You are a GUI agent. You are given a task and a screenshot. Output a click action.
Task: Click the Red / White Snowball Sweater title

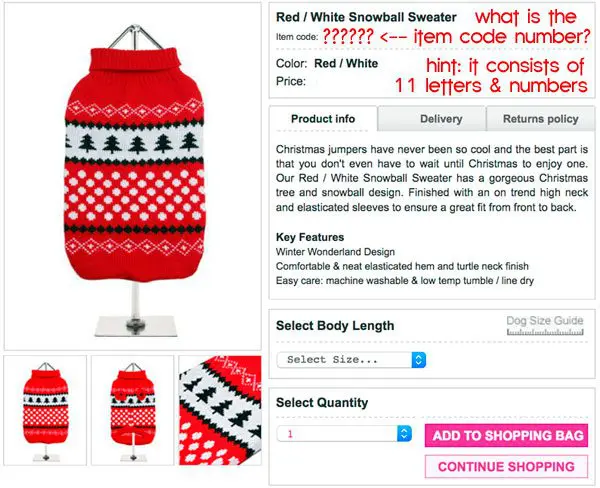pos(366,17)
